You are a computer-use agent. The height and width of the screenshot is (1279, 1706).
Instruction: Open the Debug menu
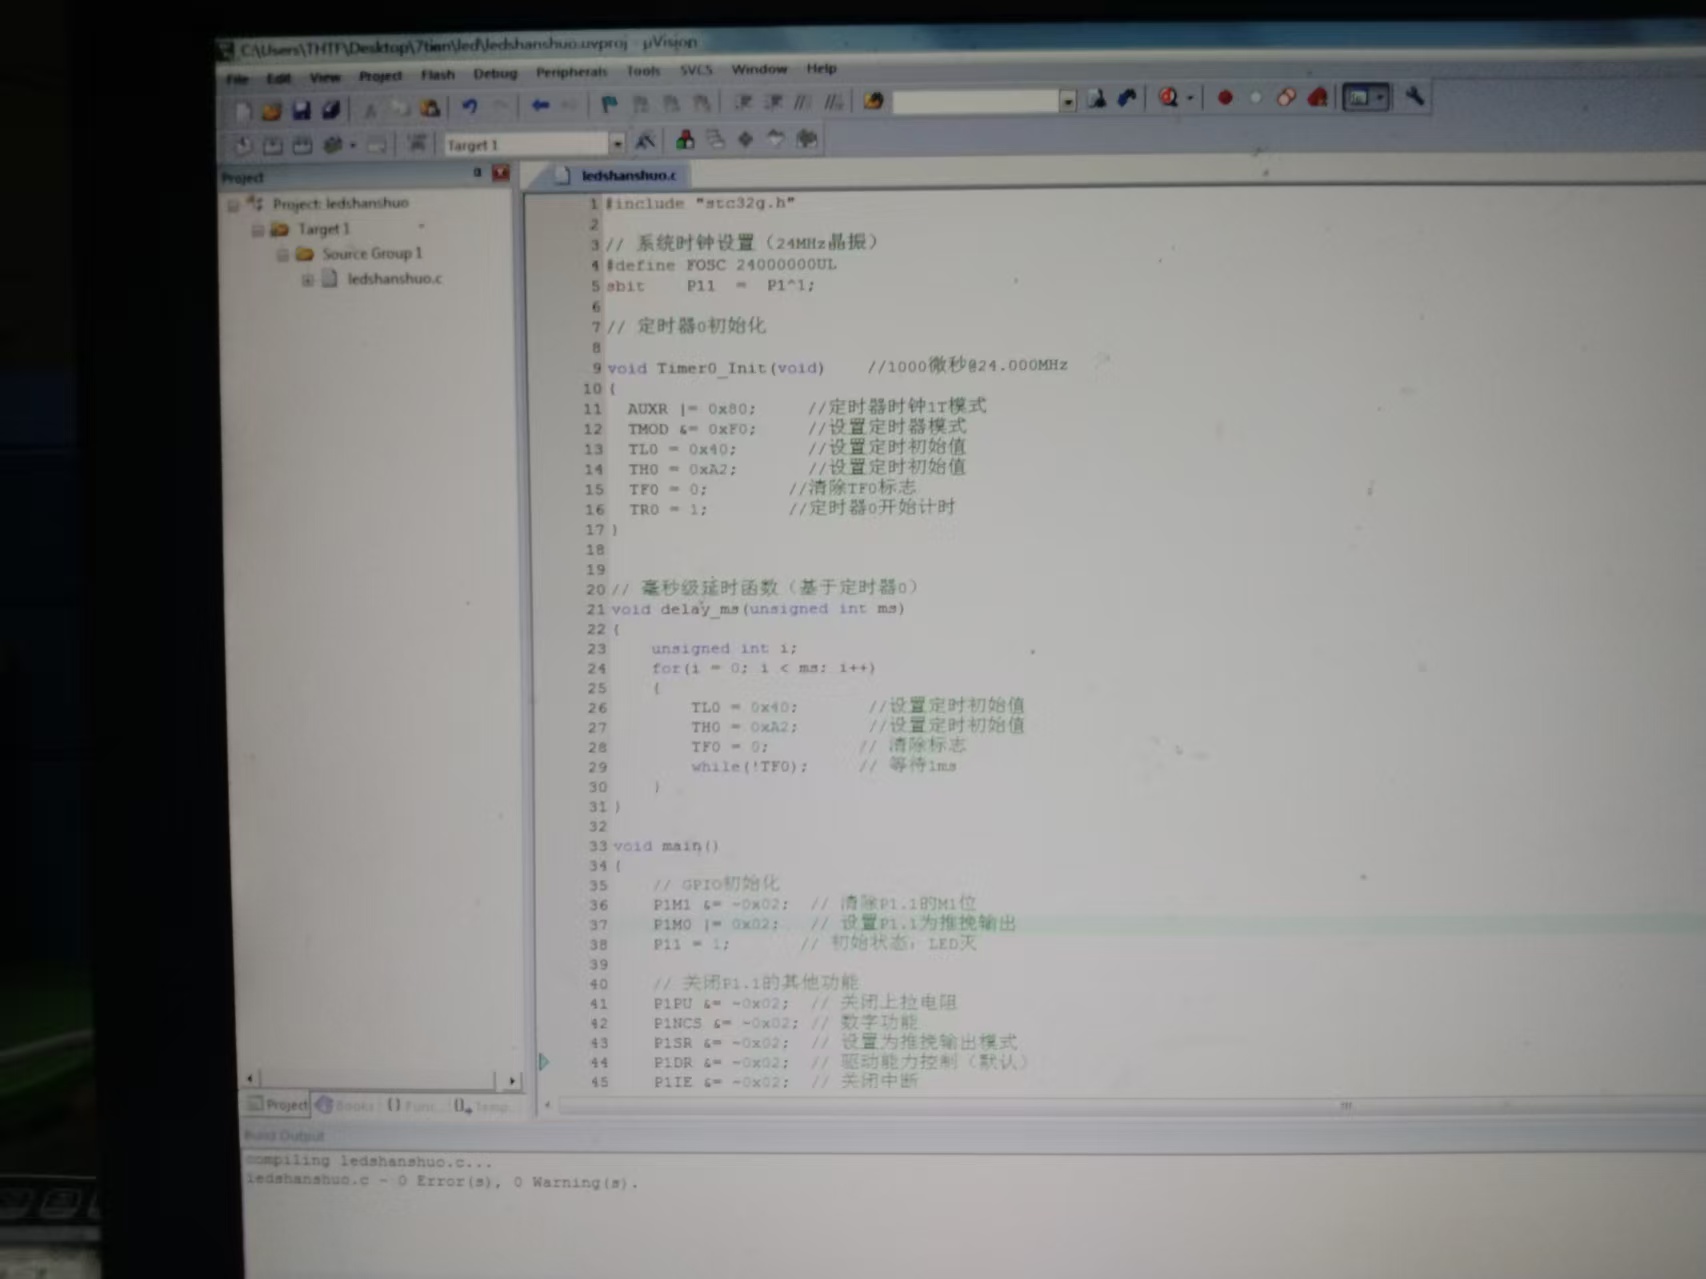[495, 74]
